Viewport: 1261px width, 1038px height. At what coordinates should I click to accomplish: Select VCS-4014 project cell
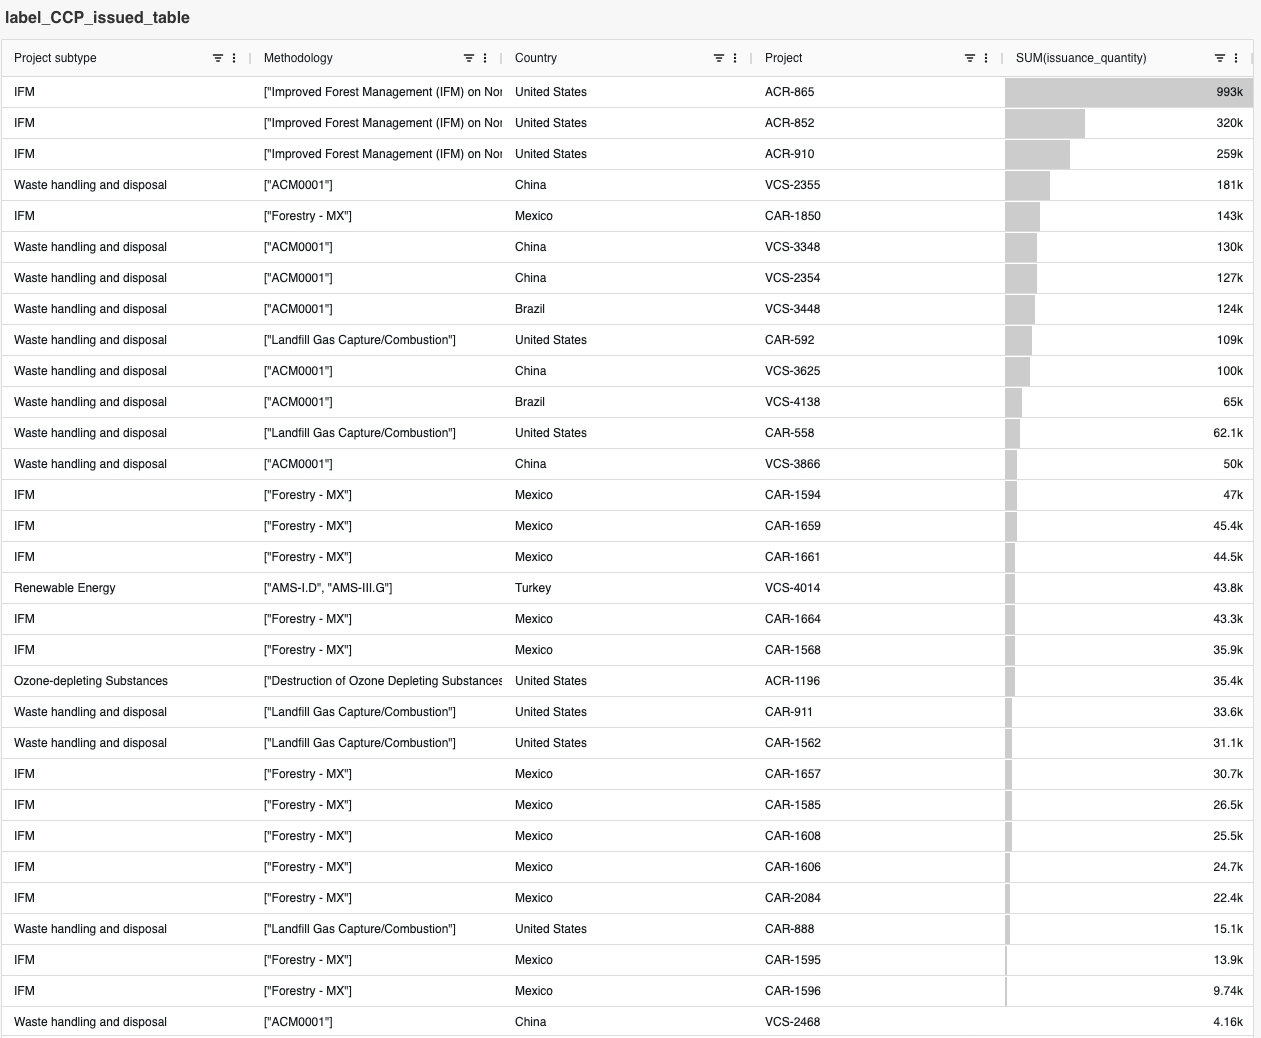click(792, 588)
